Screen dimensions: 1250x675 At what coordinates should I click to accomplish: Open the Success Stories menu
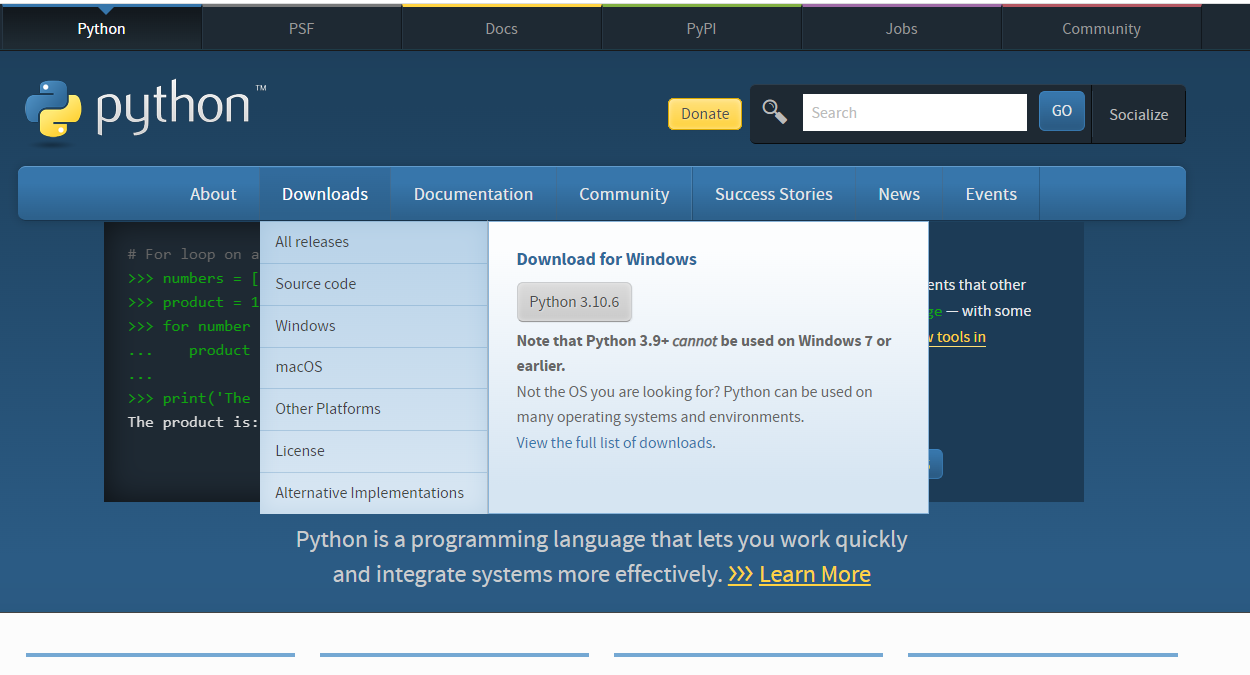pos(774,194)
